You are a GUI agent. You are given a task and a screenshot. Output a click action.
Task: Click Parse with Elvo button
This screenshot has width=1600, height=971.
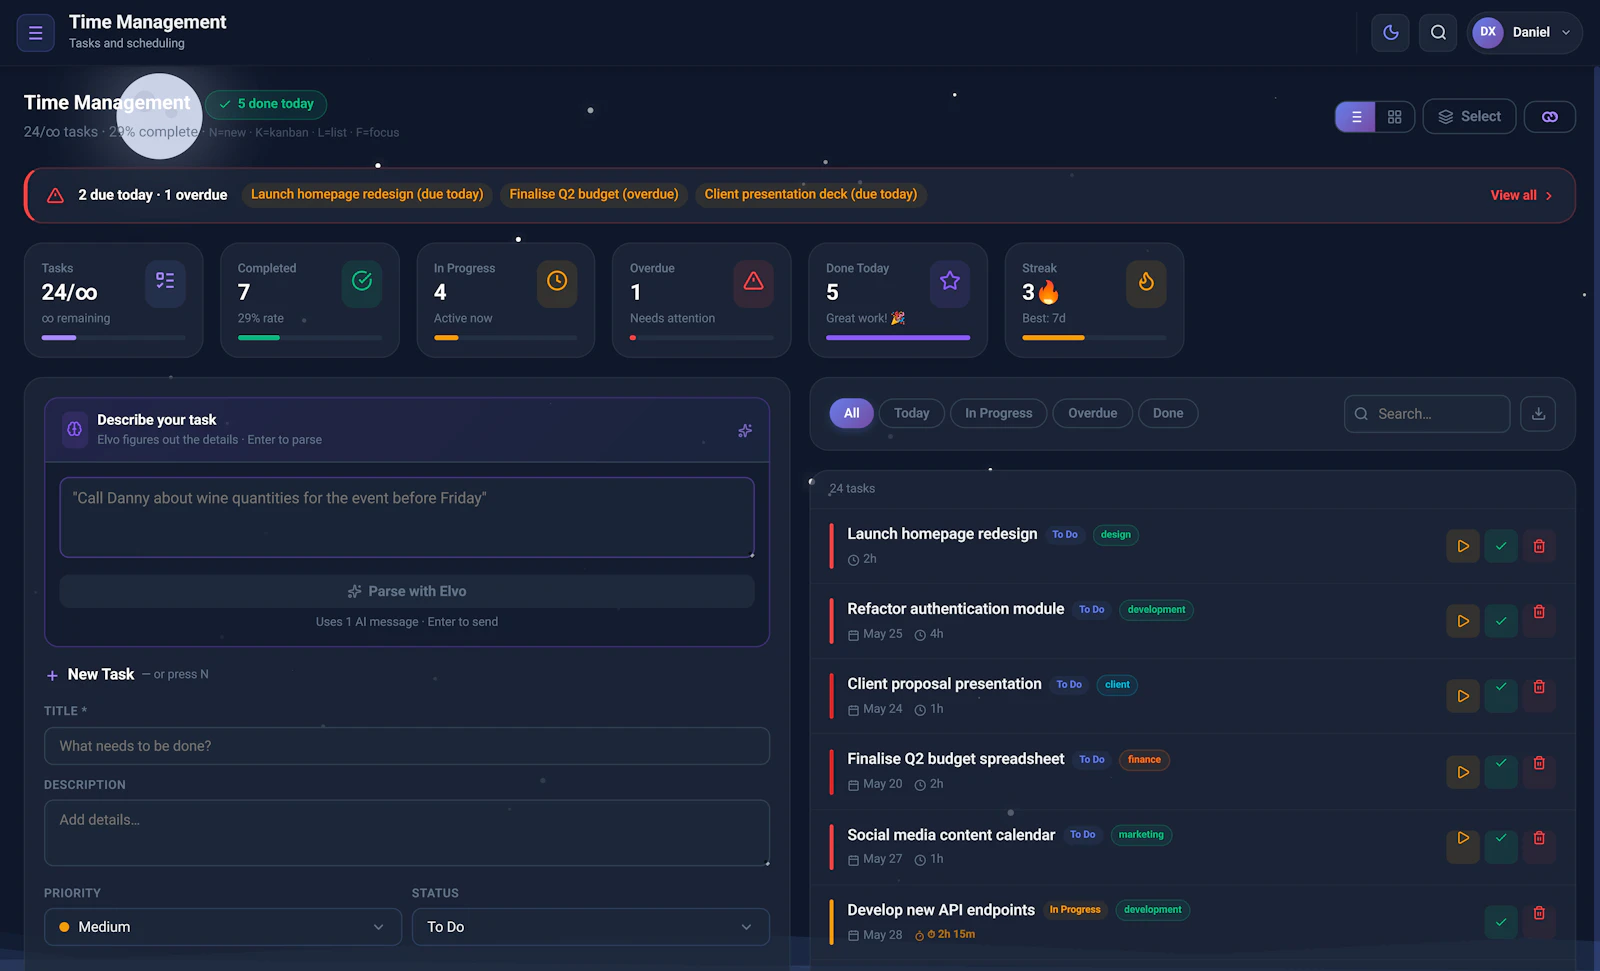(x=407, y=591)
